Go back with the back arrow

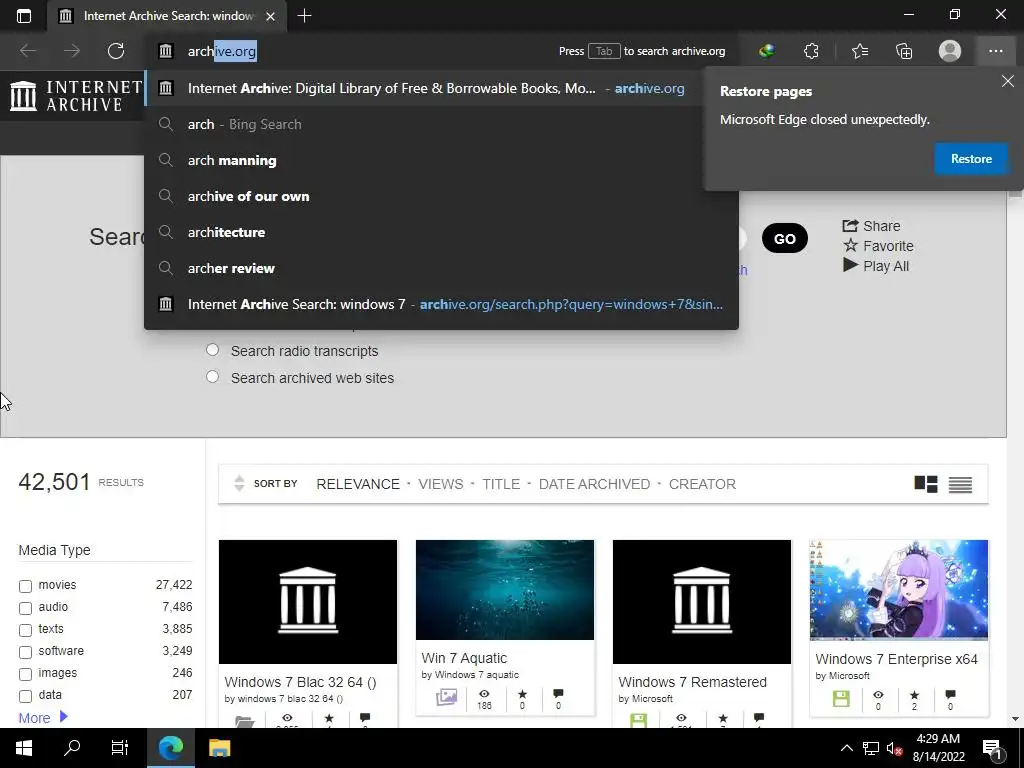[28, 51]
